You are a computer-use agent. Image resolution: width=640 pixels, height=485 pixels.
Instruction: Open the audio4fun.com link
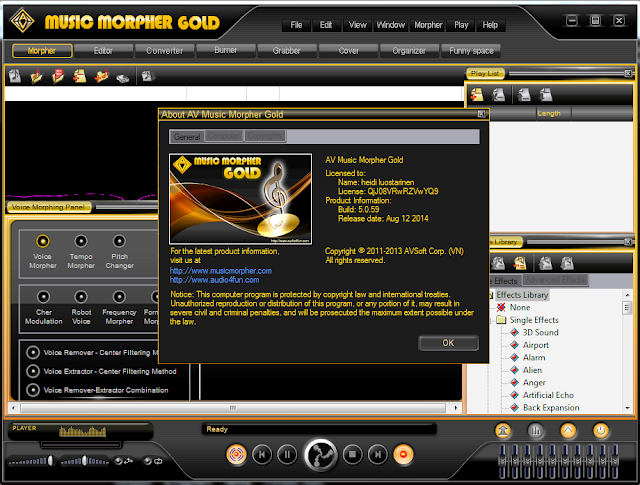[x=214, y=280]
